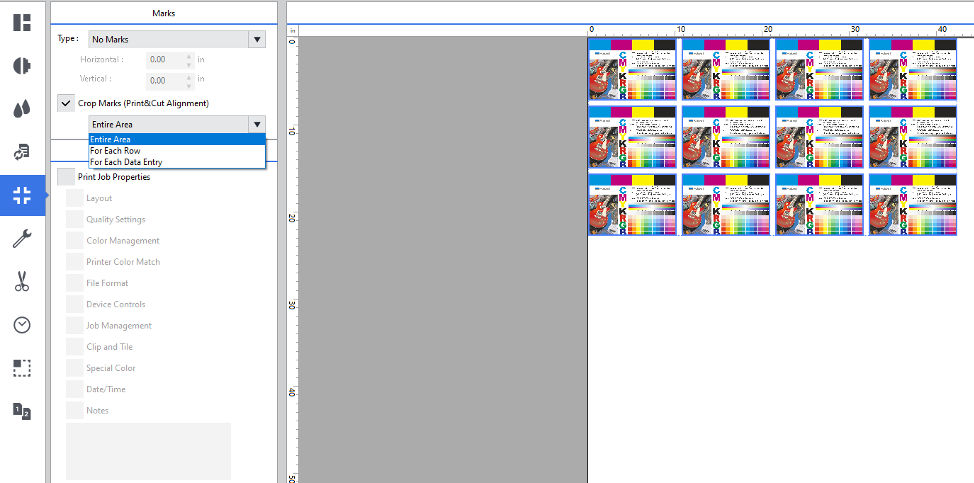Click the Horizontal value spinner field
Image resolution: width=974 pixels, height=483 pixels.
(x=164, y=60)
